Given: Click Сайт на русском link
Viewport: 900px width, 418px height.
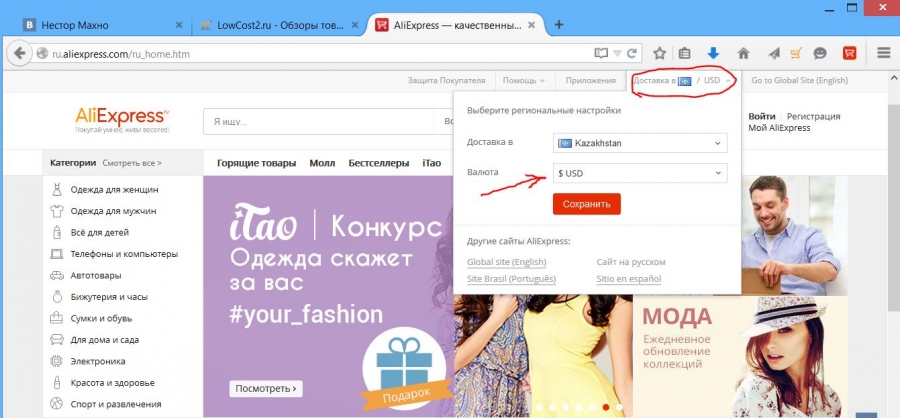Looking at the screenshot, I should (x=631, y=262).
